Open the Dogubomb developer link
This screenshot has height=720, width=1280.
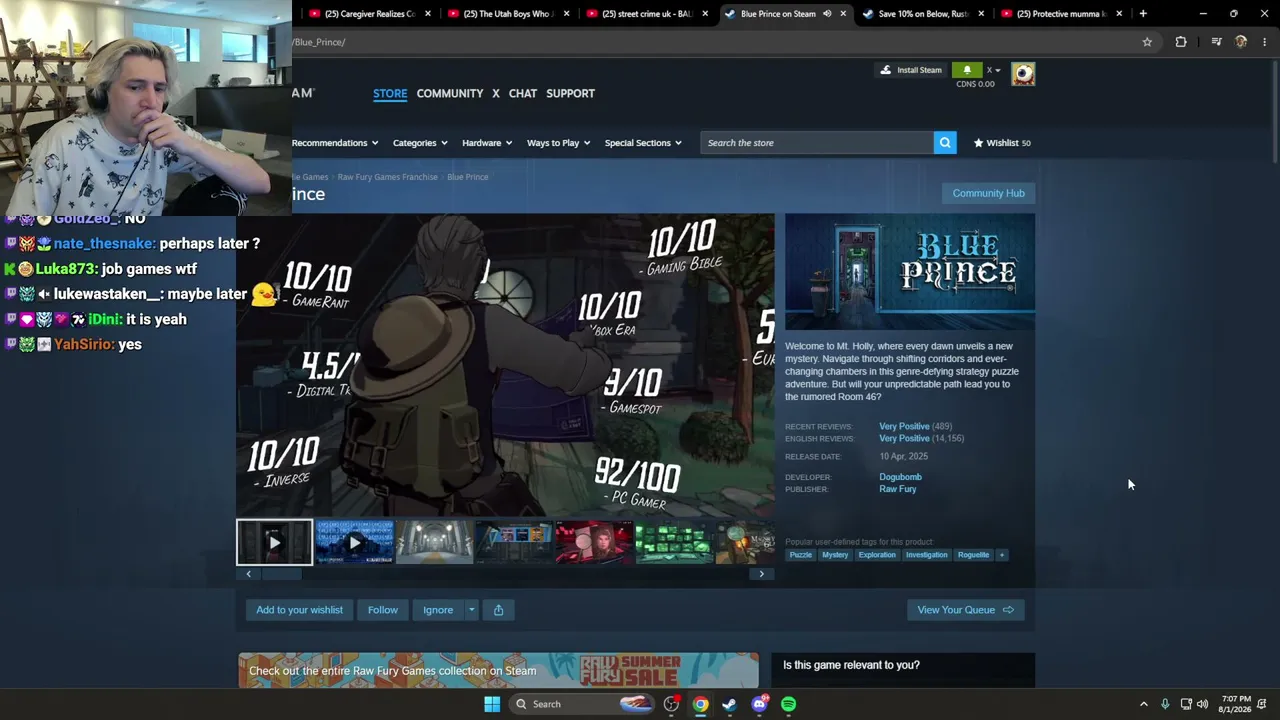(x=900, y=477)
